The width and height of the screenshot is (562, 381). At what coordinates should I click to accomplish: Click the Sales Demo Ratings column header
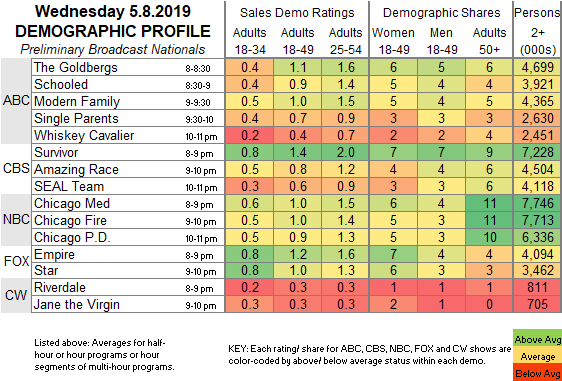[x=297, y=13]
